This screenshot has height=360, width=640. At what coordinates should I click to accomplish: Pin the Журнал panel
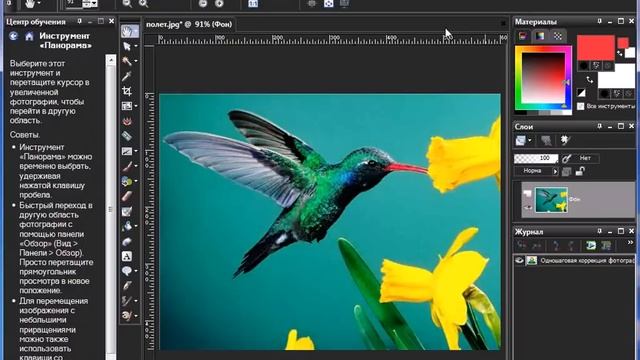[x=599, y=231]
